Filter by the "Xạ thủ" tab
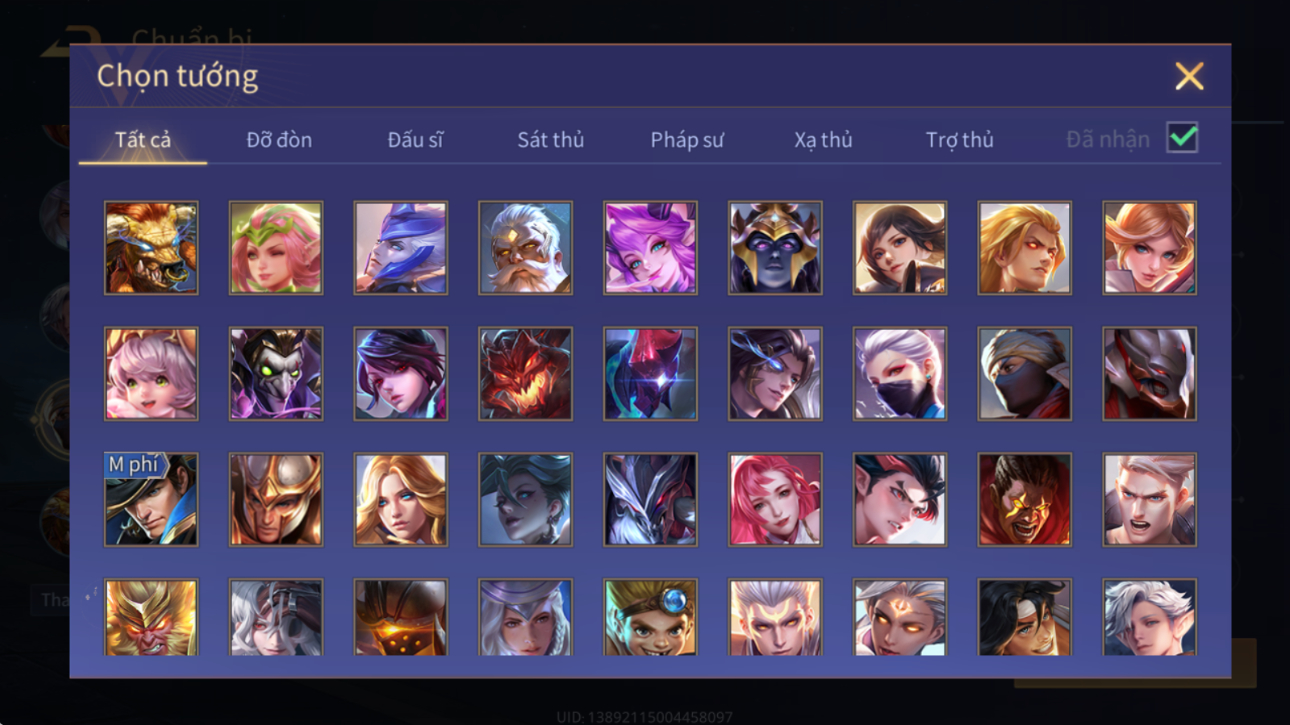 [x=823, y=140]
